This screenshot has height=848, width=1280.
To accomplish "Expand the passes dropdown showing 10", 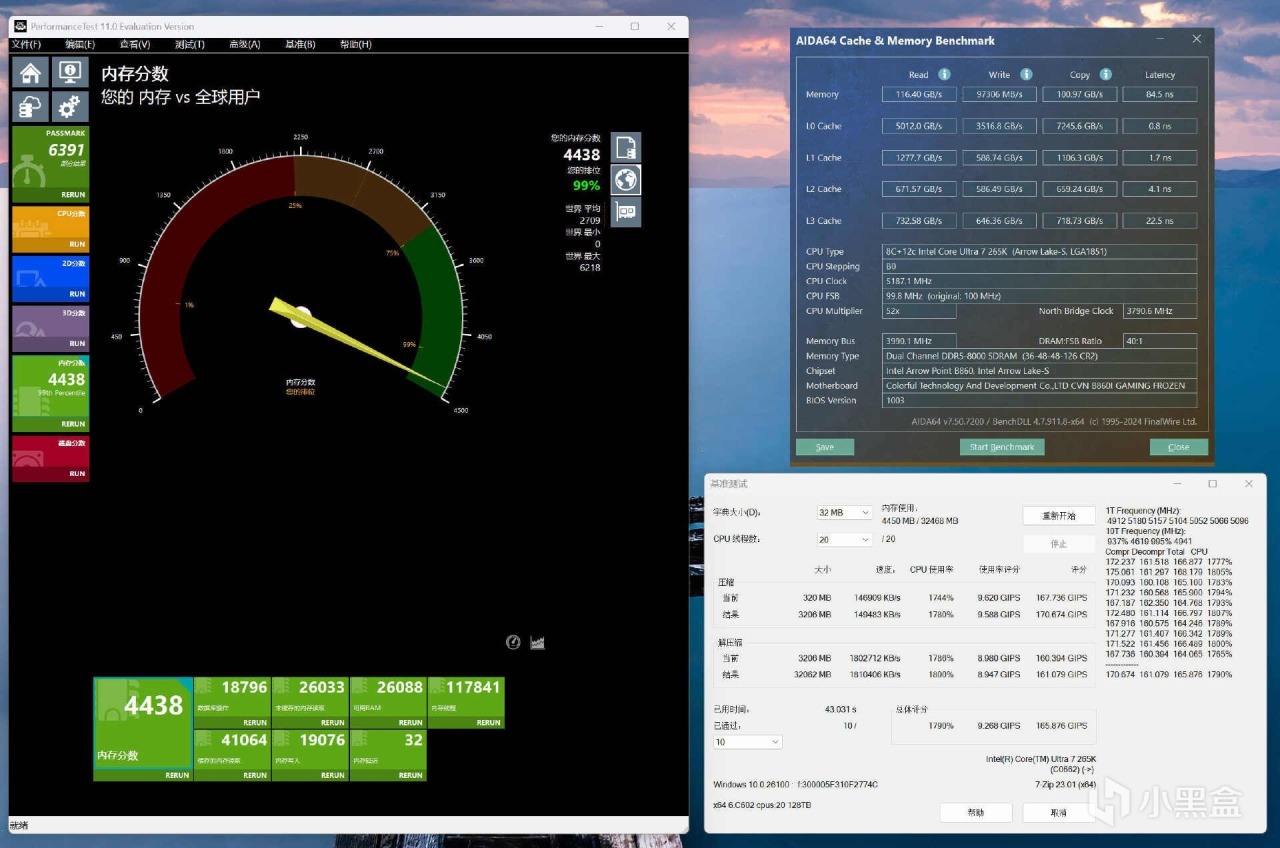I will click(747, 742).
